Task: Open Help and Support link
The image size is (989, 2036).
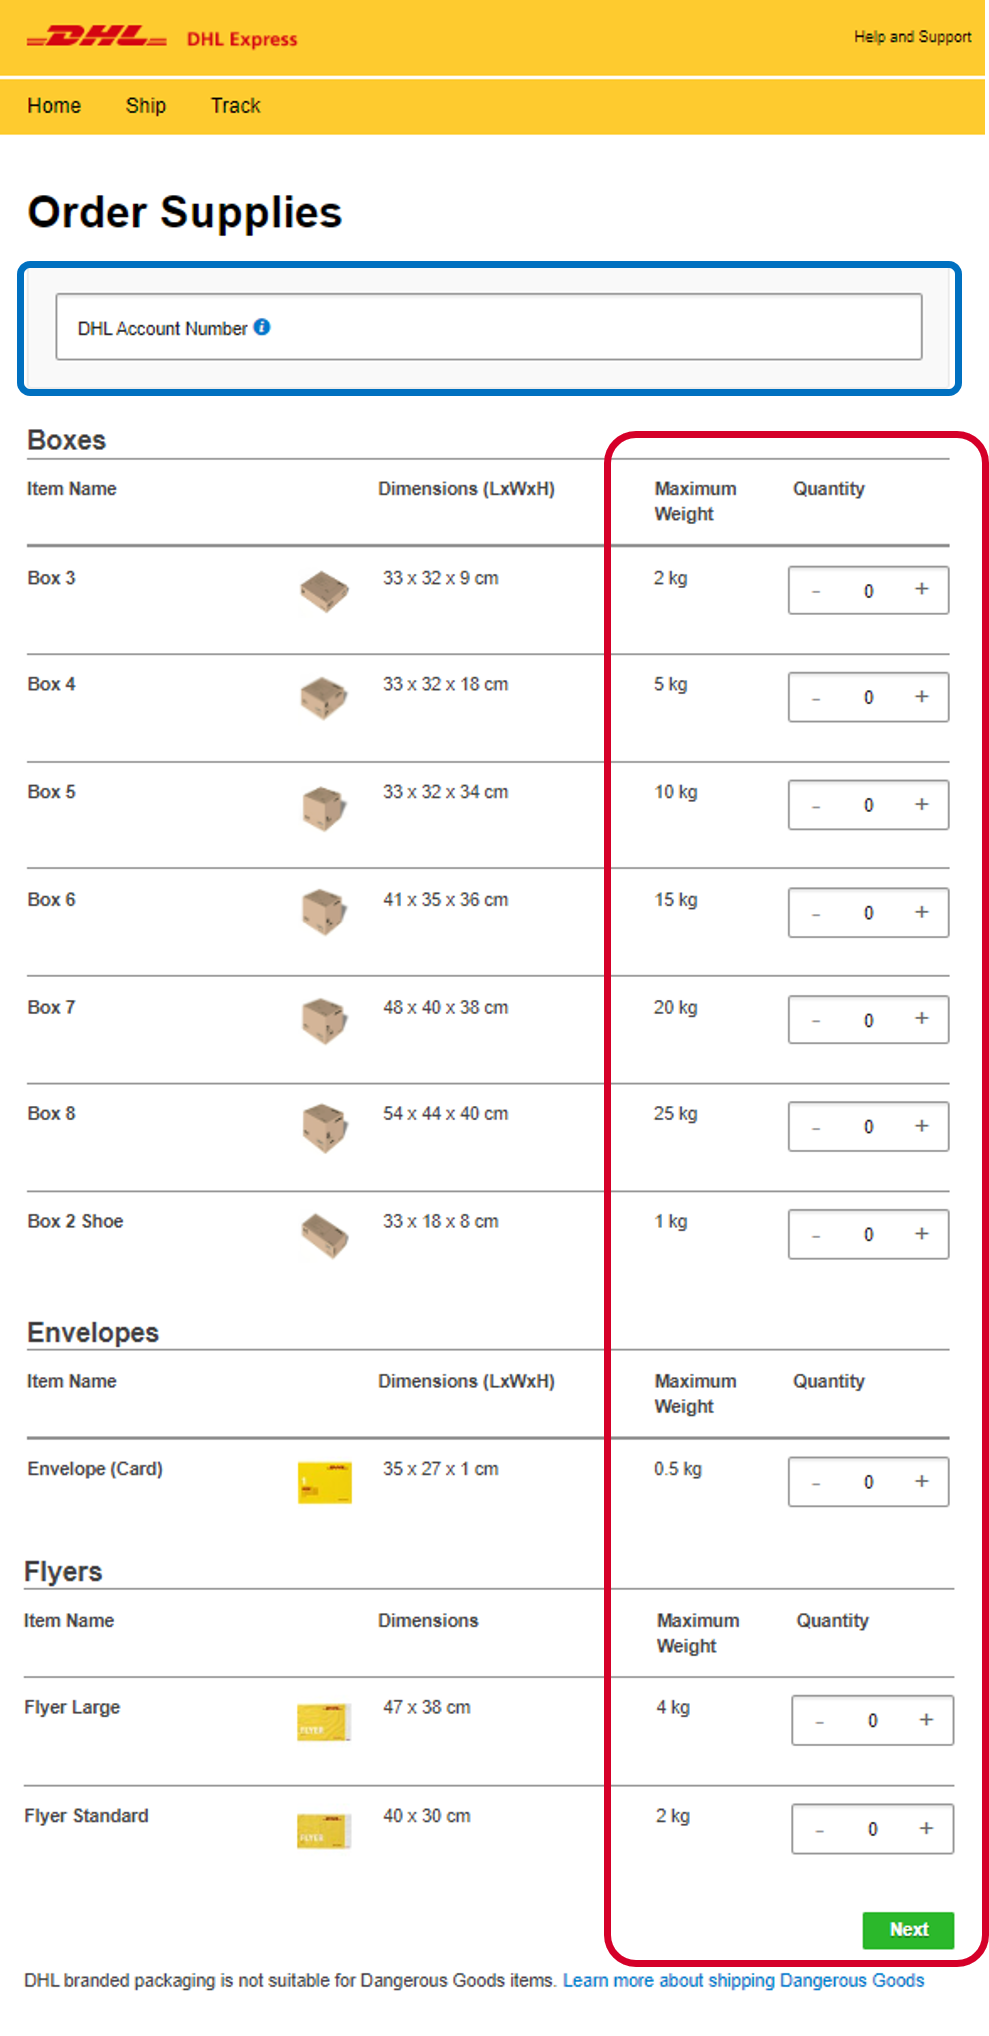Action: [x=912, y=37]
